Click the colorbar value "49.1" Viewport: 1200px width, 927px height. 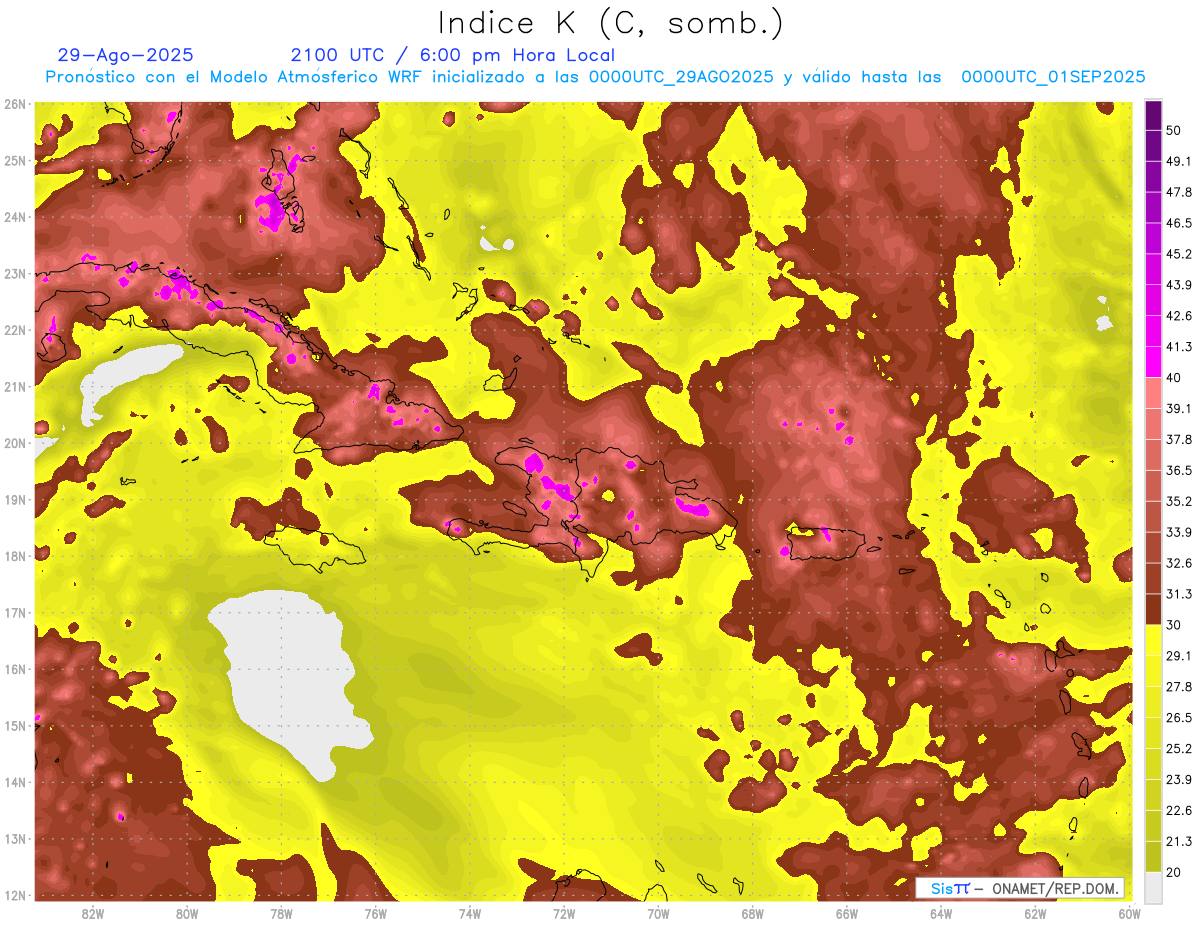tap(1178, 161)
